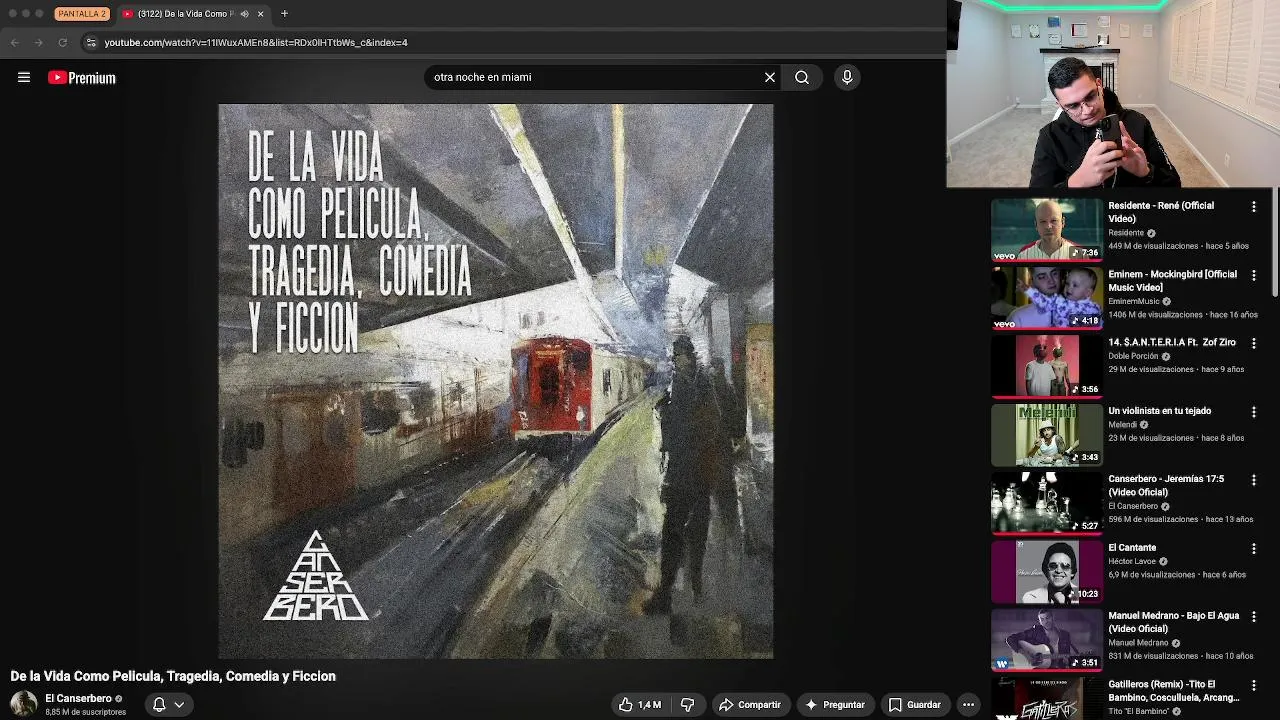Open more actions ellipsis below the video
Image resolution: width=1280 pixels, height=720 pixels.
968,704
